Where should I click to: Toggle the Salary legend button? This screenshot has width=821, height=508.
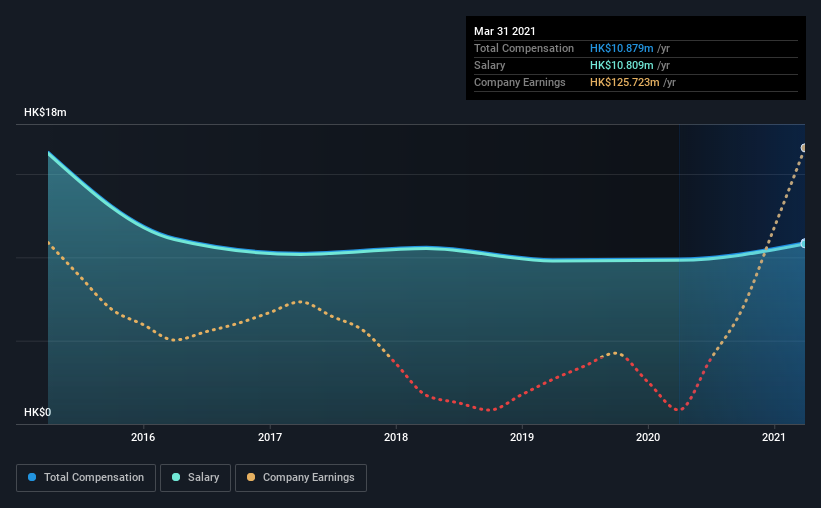coord(195,478)
